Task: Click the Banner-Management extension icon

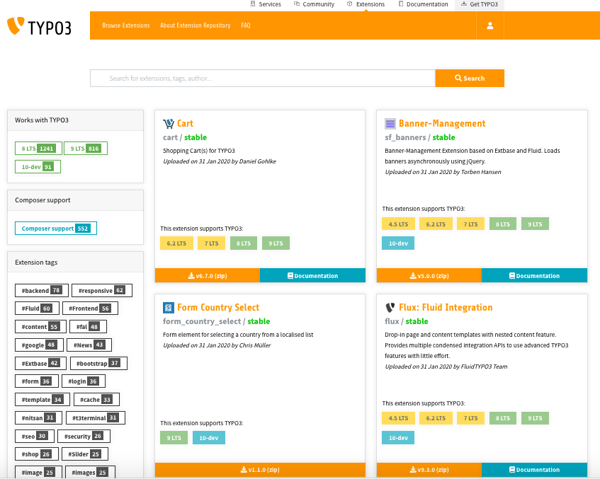Action: (x=391, y=124)
